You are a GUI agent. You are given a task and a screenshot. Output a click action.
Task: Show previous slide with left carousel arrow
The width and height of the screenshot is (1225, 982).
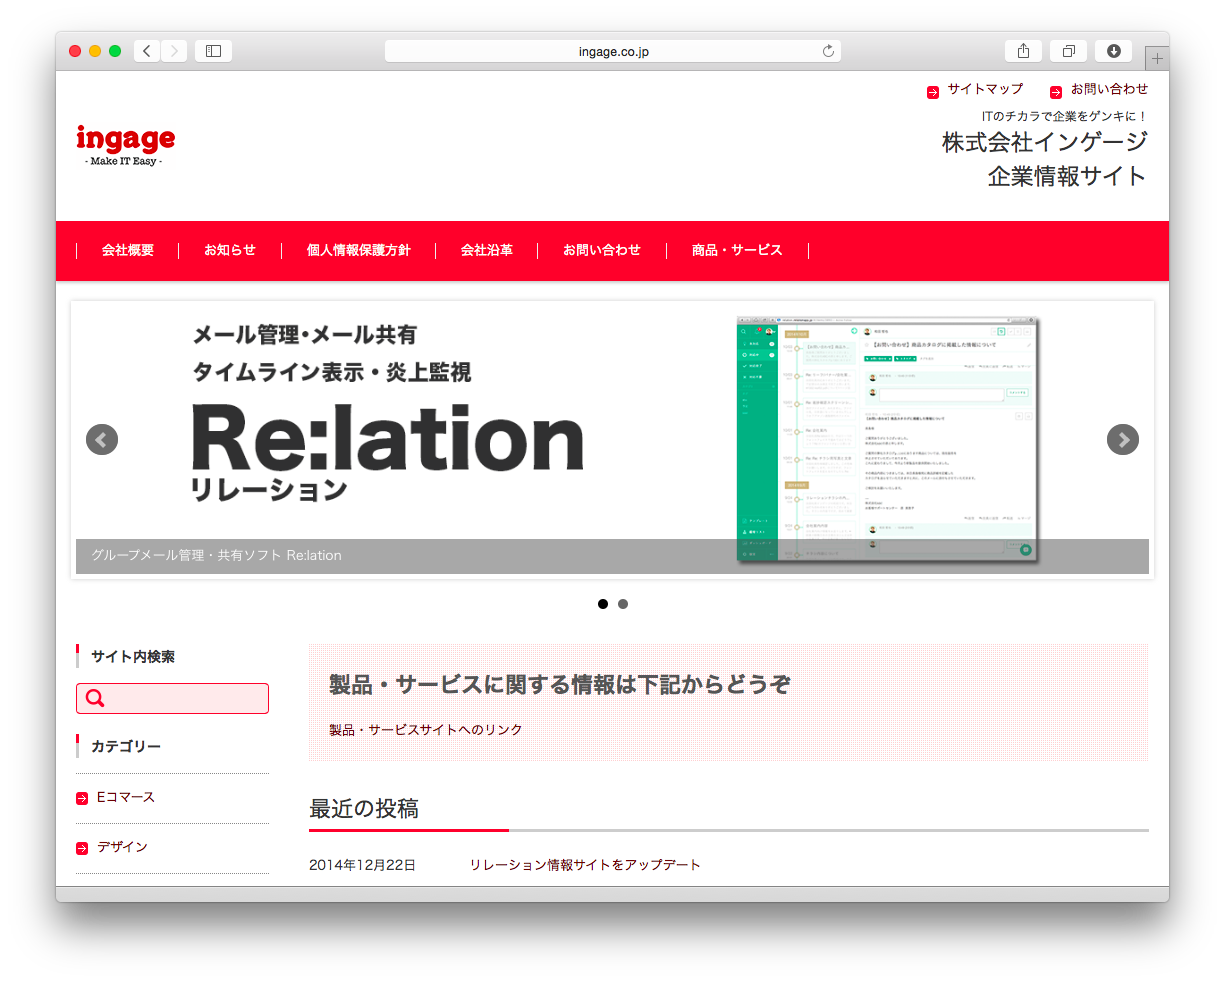pos(102,439)
